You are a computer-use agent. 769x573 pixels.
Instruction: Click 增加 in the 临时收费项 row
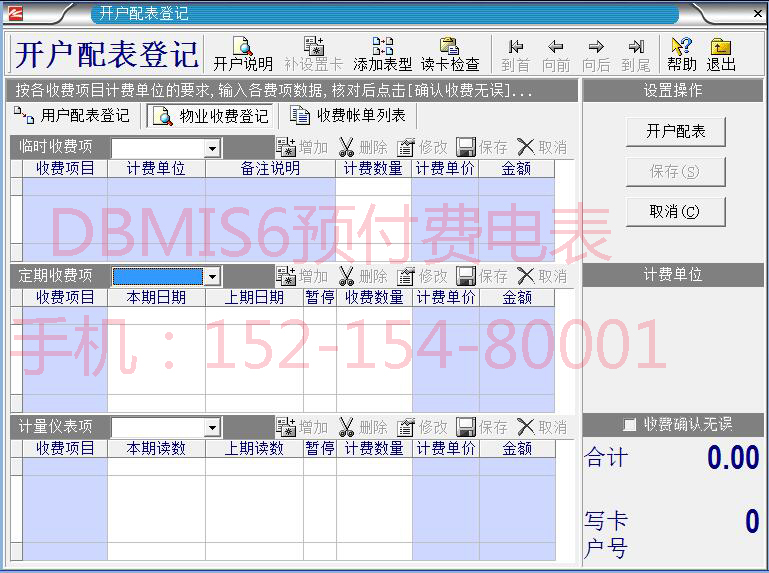click(302, 147)
